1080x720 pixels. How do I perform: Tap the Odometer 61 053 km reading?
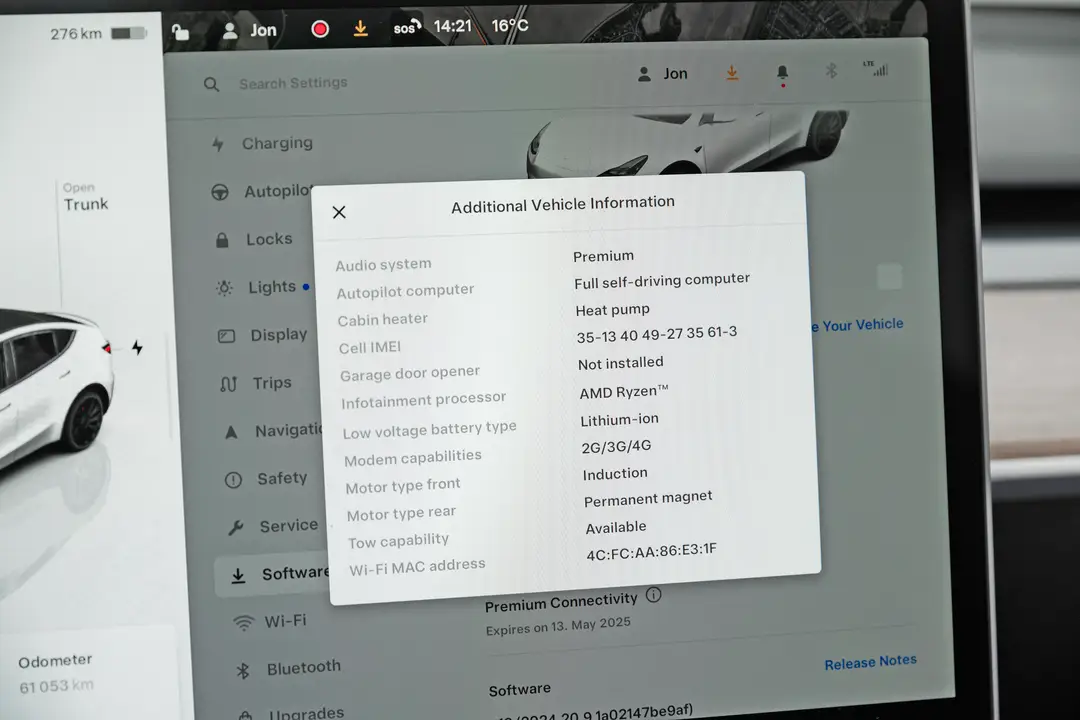tap(56, 673)
